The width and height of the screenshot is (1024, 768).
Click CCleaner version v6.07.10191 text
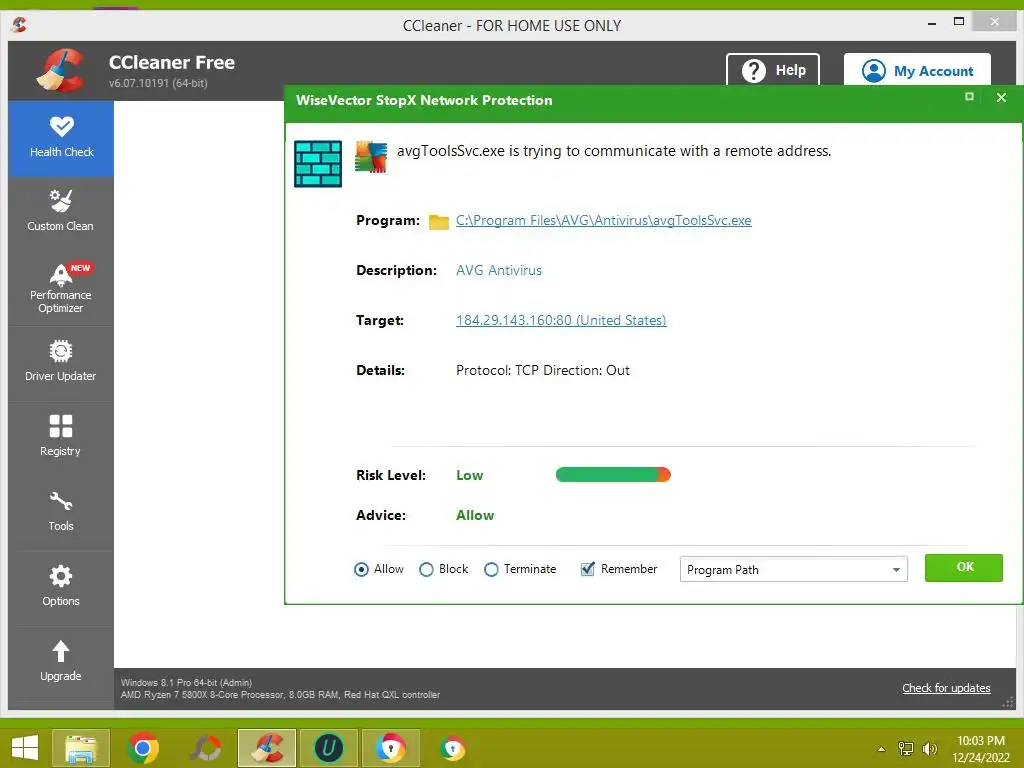click(x=158, y=83)
